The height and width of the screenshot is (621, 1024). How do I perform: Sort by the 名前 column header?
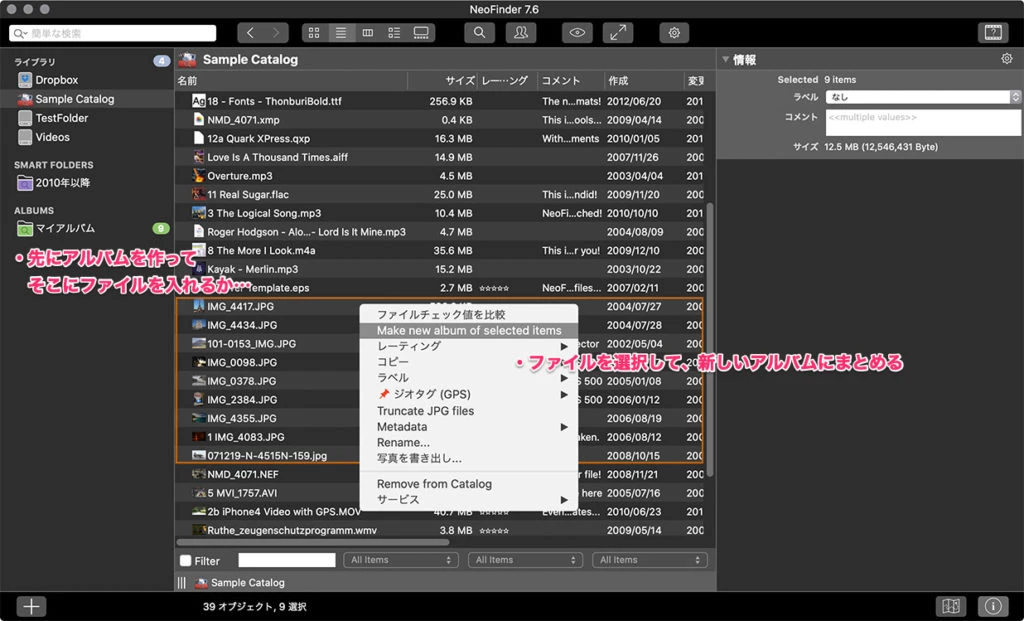(291, 81)
